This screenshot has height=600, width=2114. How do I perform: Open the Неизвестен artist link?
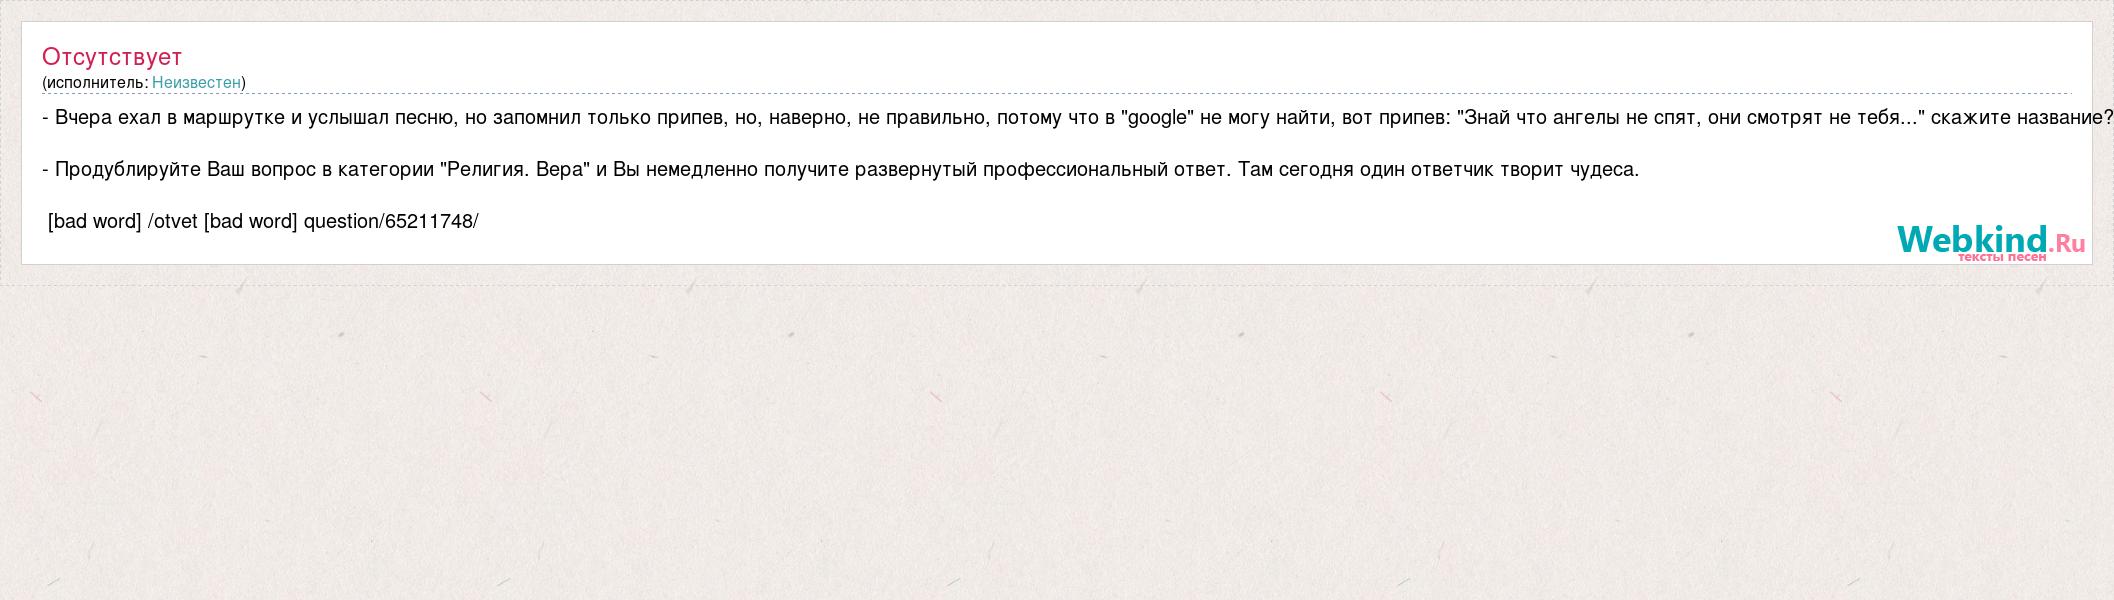196,82
